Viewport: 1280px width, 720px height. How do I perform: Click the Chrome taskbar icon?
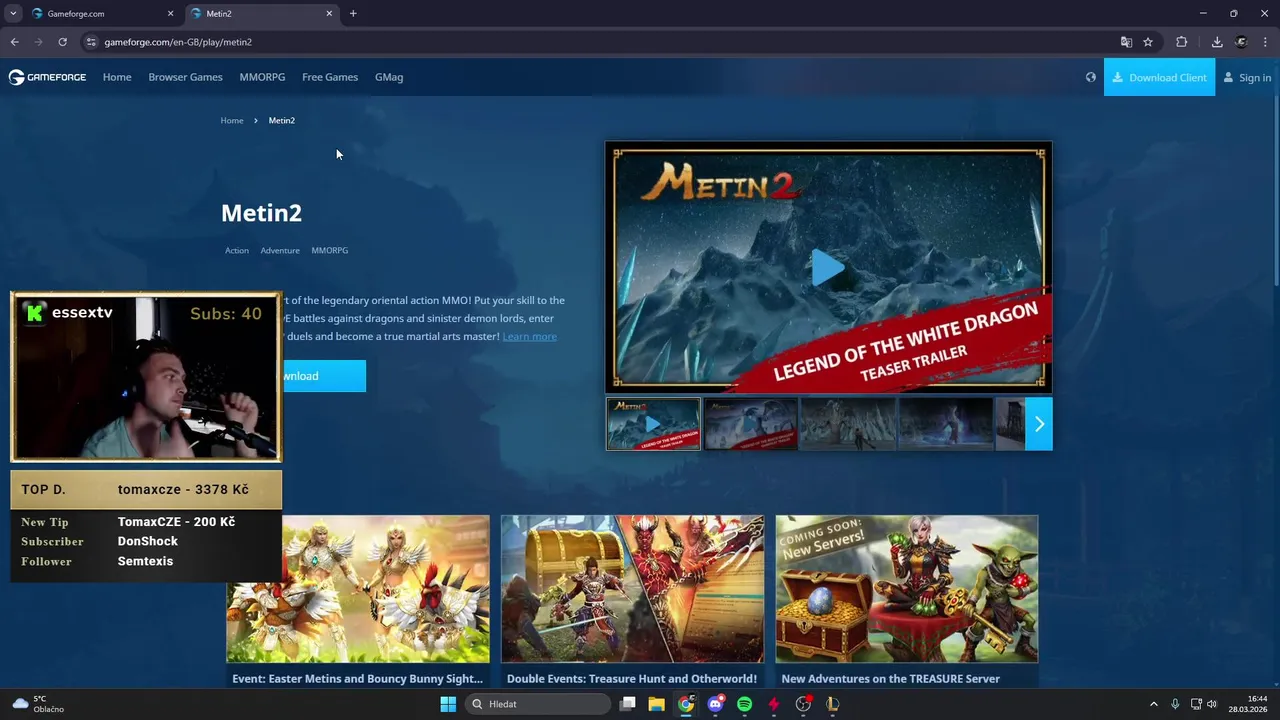tap(686, 704)
